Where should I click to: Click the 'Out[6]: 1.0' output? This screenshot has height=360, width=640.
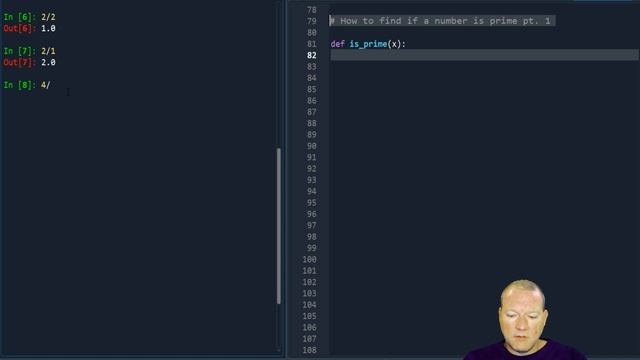(x=29, y=28)
